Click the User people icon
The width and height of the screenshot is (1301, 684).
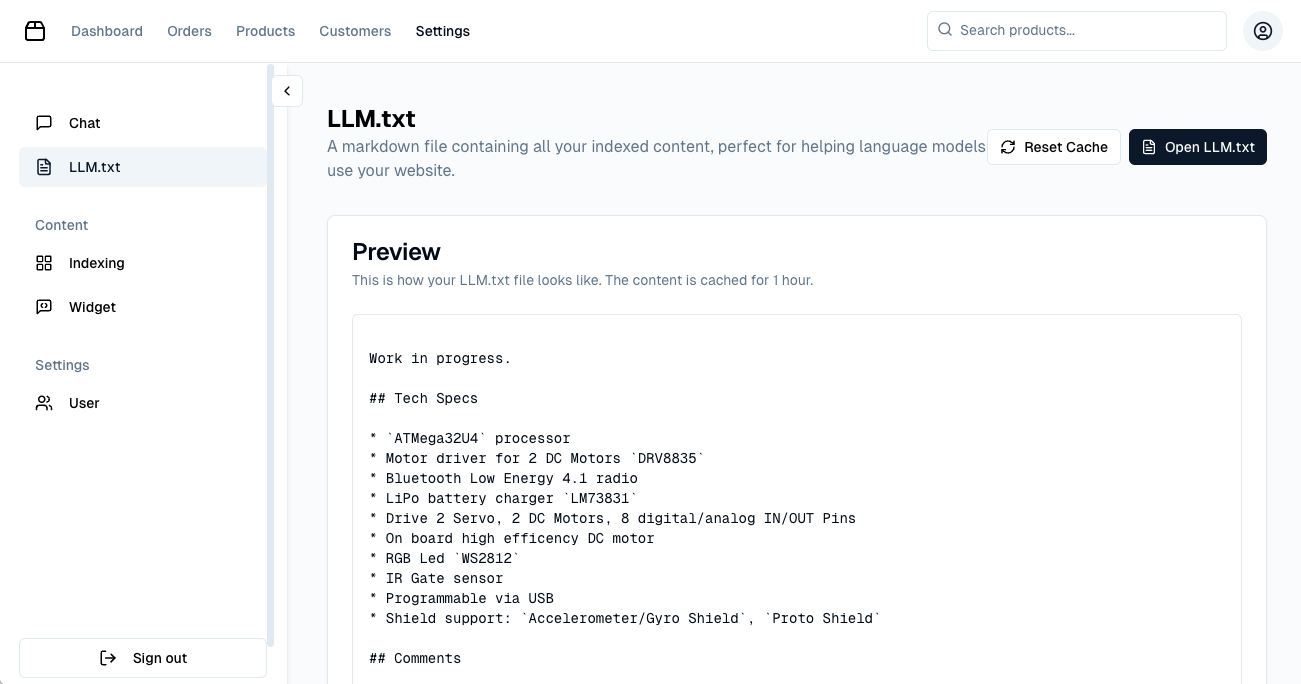[44, 403]
